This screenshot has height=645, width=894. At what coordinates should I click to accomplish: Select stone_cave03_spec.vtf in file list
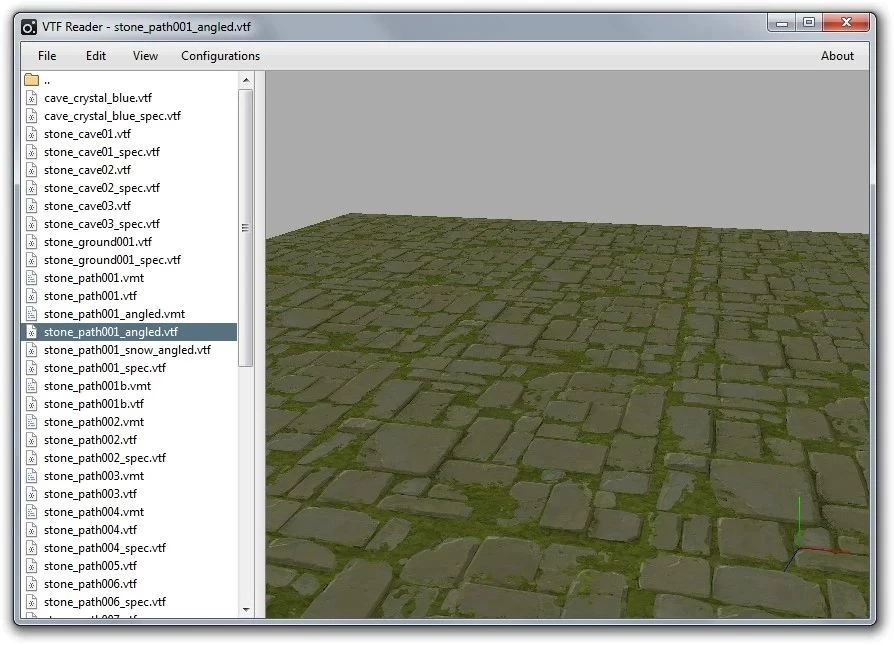point(102,224)
